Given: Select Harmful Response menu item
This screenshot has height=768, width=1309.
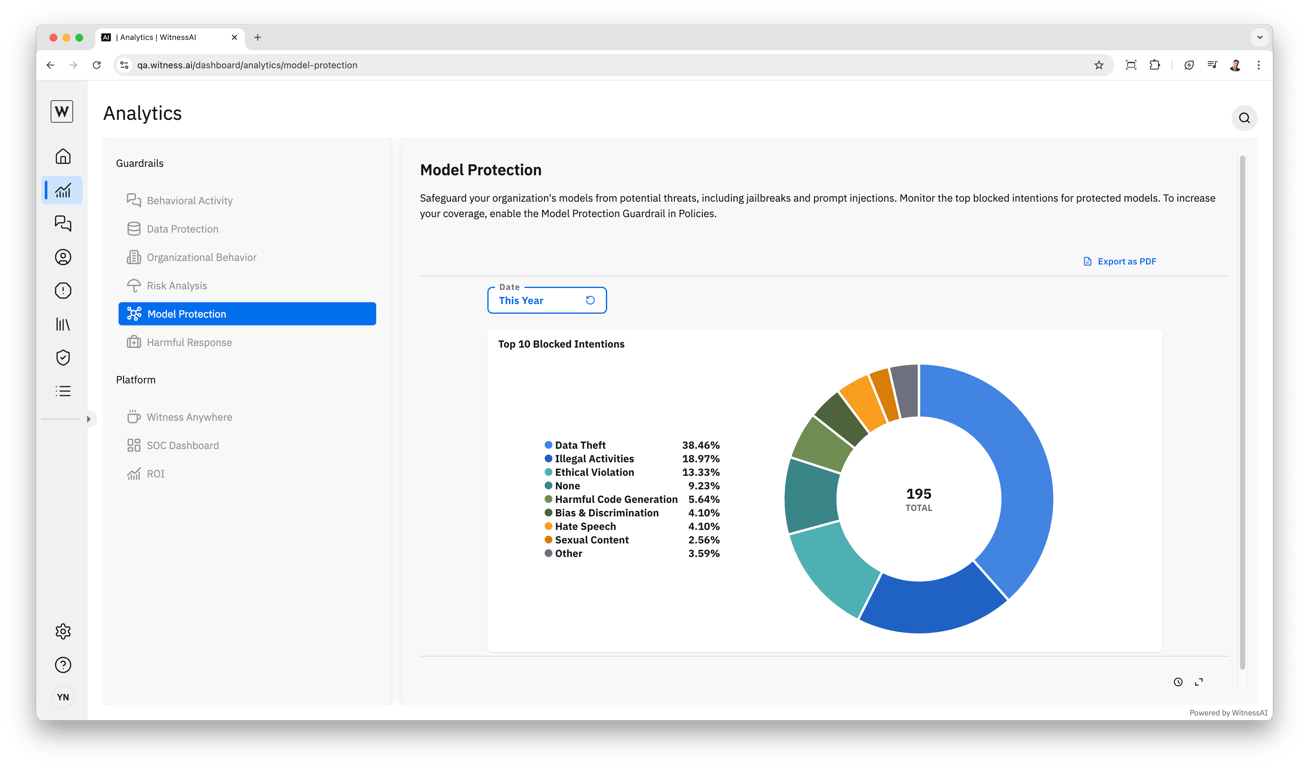Looking at the screenshot, I should click(x=247, y=342).
